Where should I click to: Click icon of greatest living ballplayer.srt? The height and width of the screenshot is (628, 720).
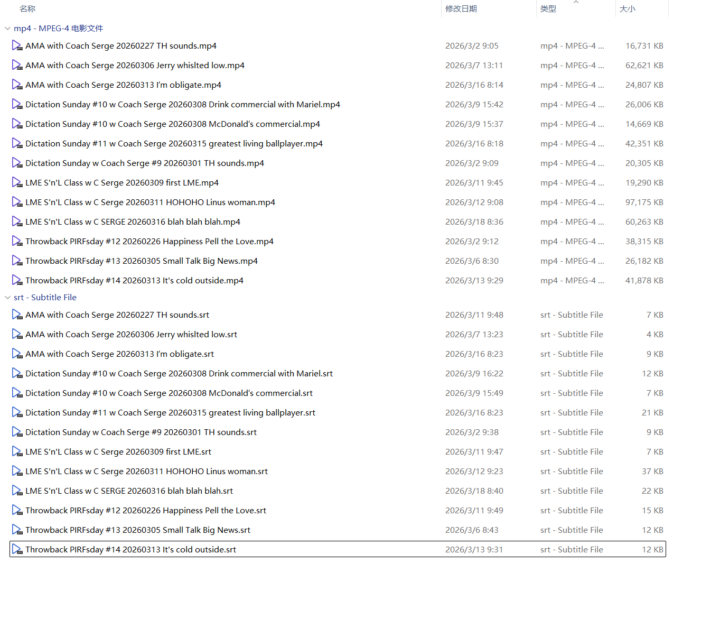click(17, 413)
